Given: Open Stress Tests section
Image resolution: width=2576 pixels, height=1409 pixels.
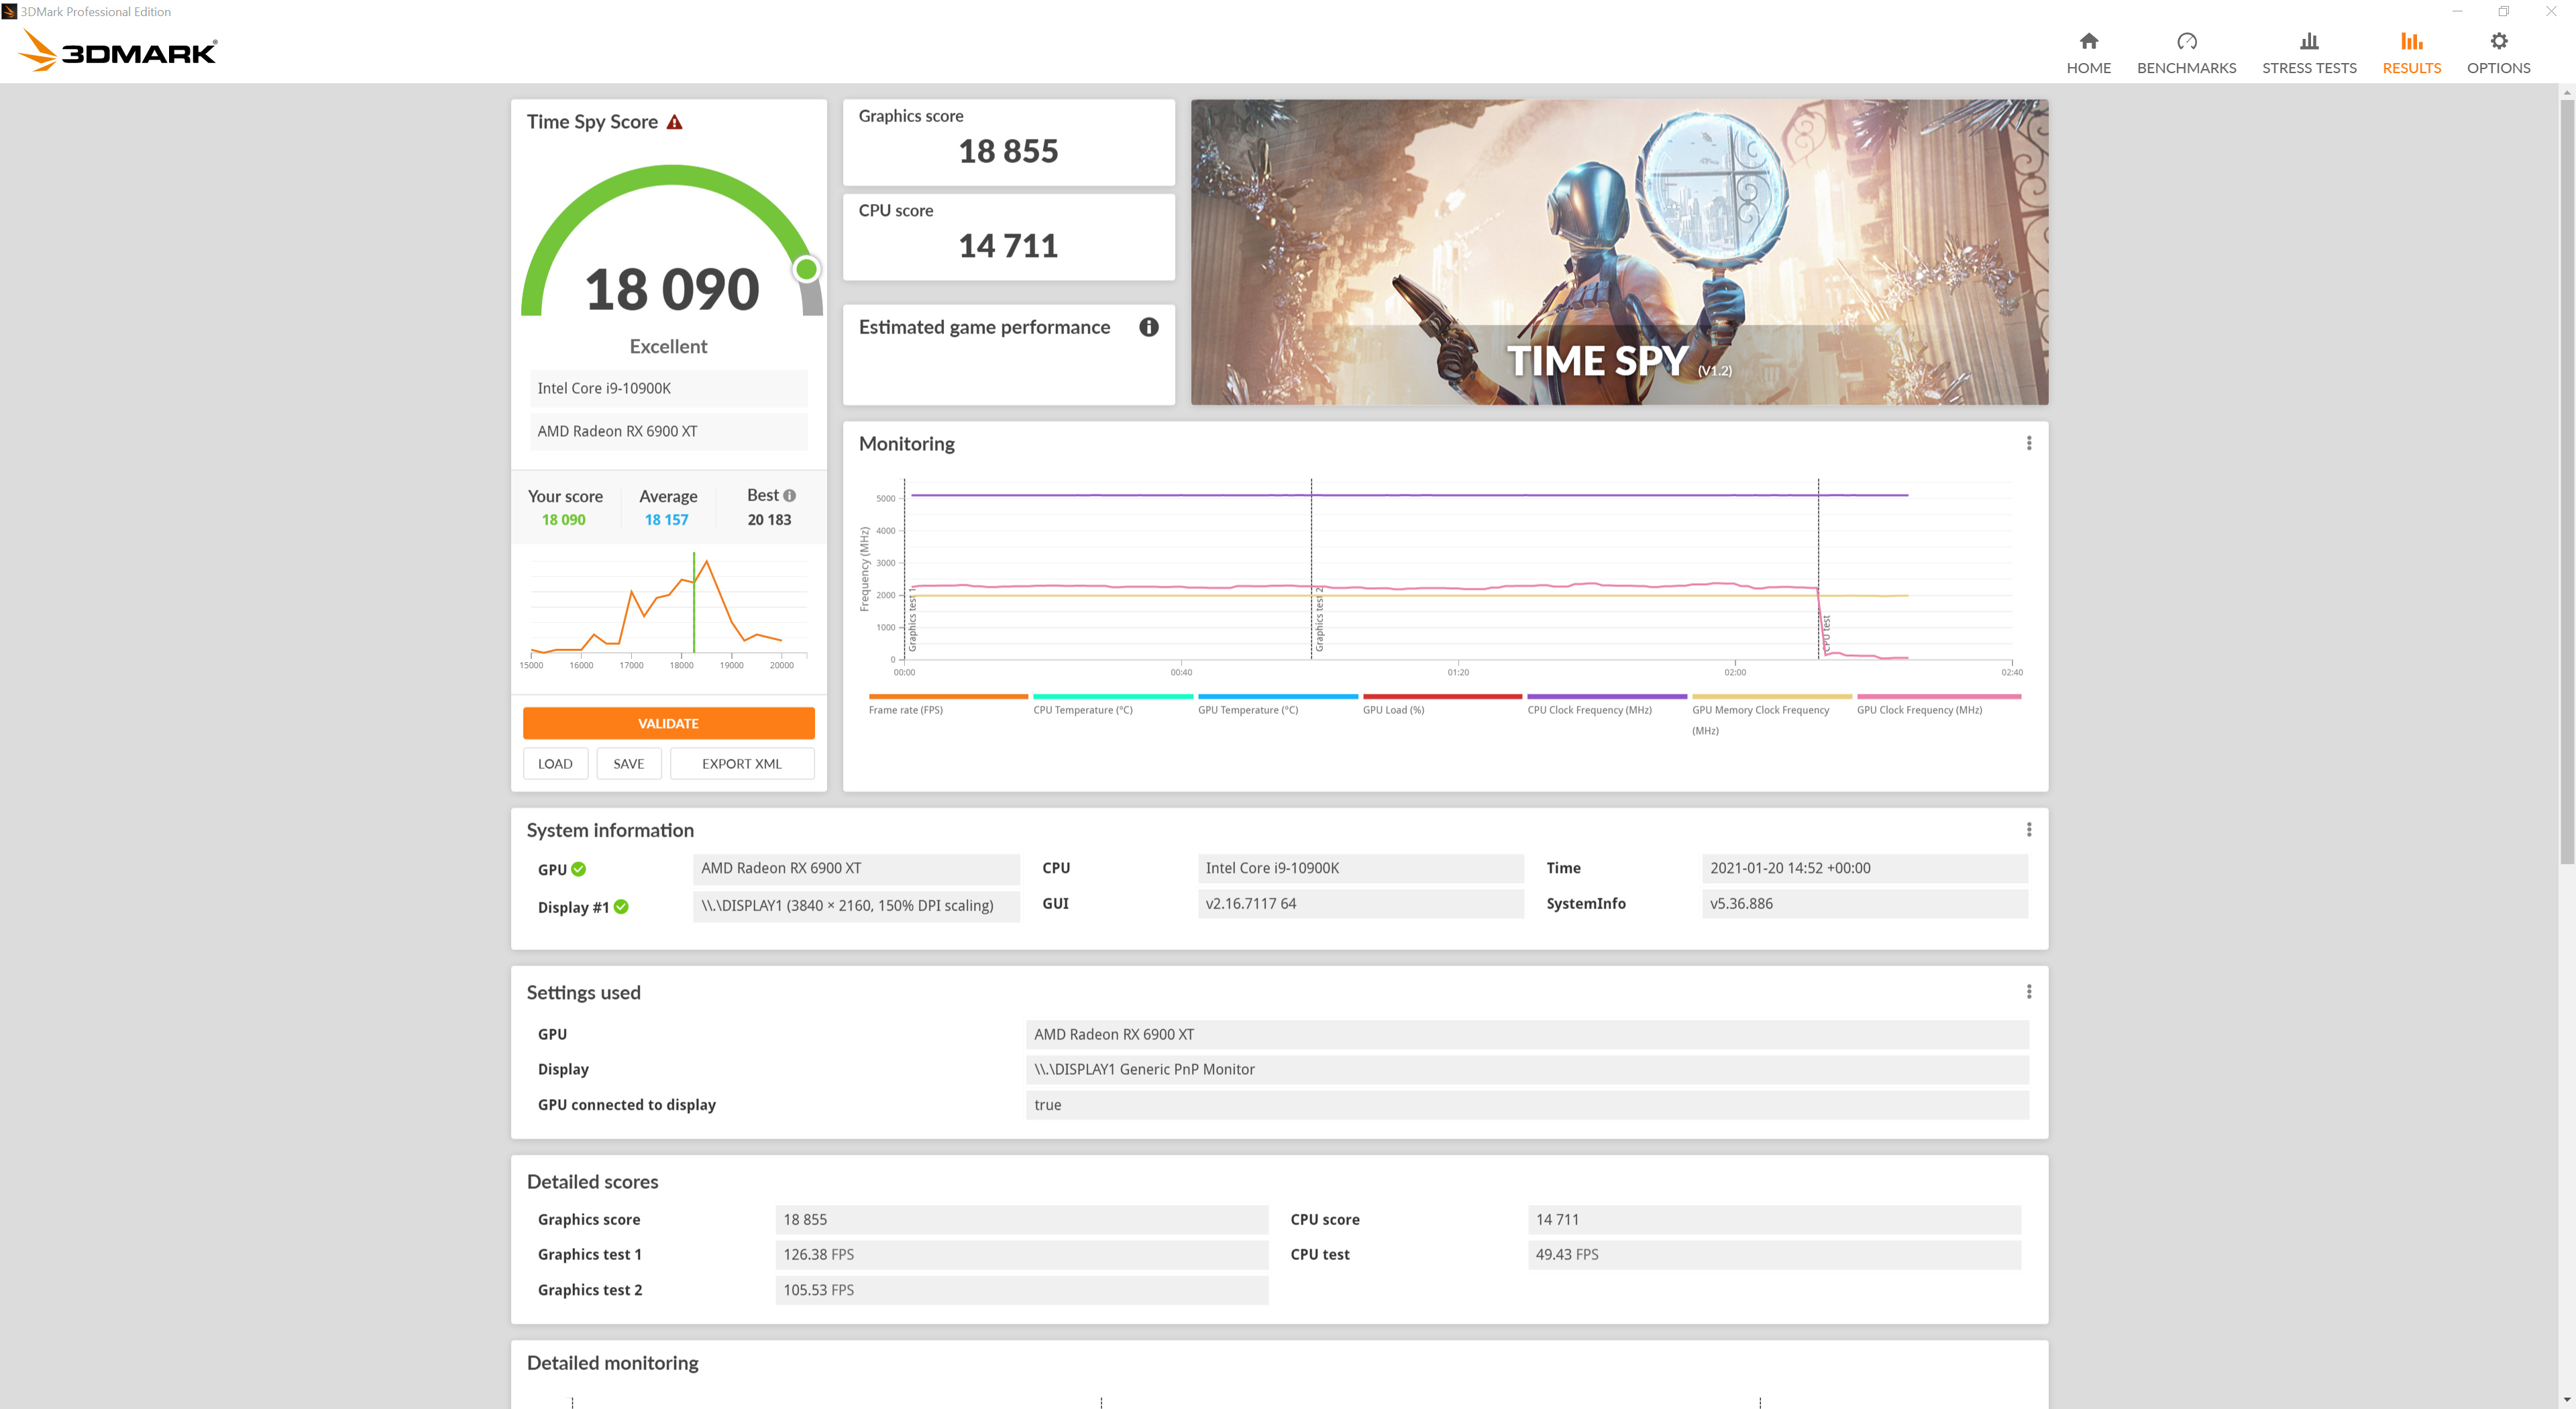Looking at the screenshot, I should (x=2308, y=53).
